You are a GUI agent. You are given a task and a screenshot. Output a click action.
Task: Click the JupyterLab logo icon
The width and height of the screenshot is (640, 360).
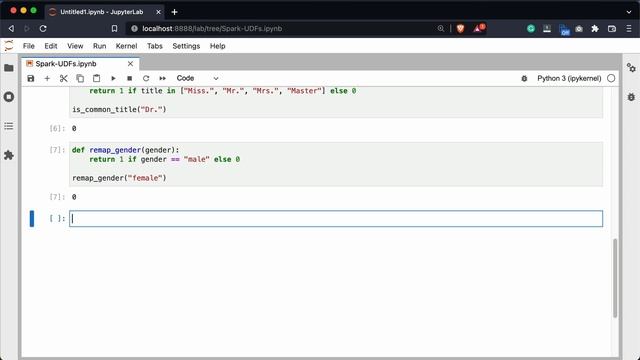[9, 46]
